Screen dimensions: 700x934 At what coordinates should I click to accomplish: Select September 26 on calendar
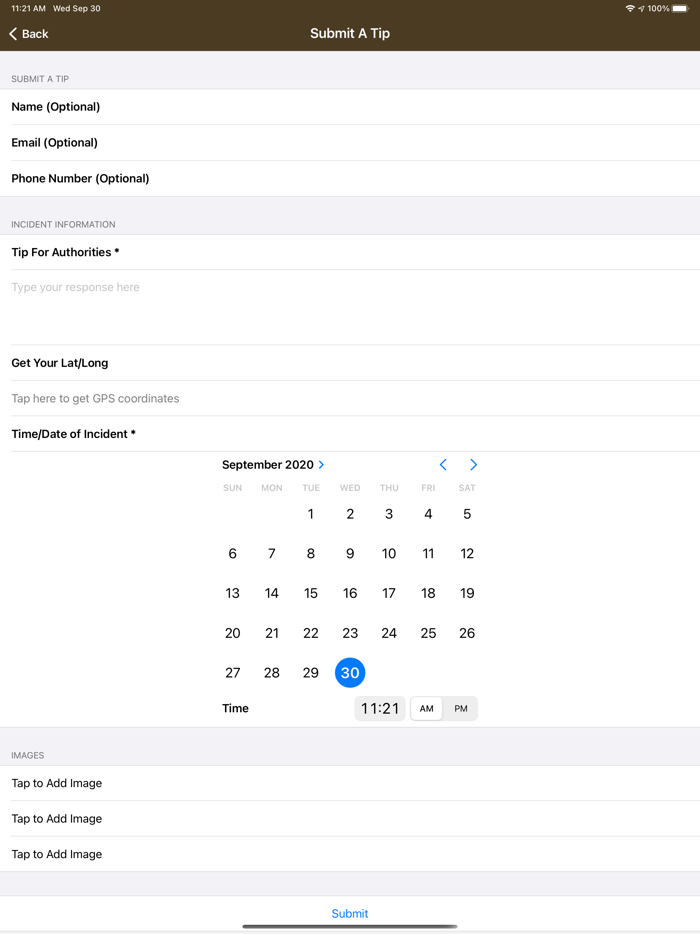[467, 633]
